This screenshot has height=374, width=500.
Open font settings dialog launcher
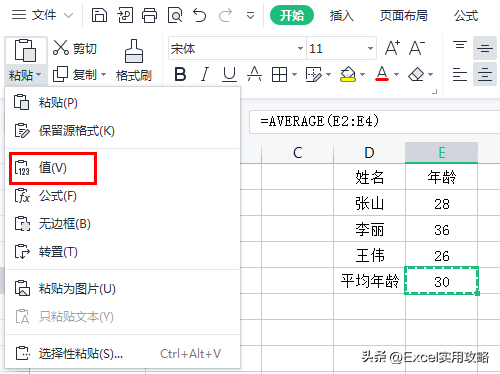point(434,92)
